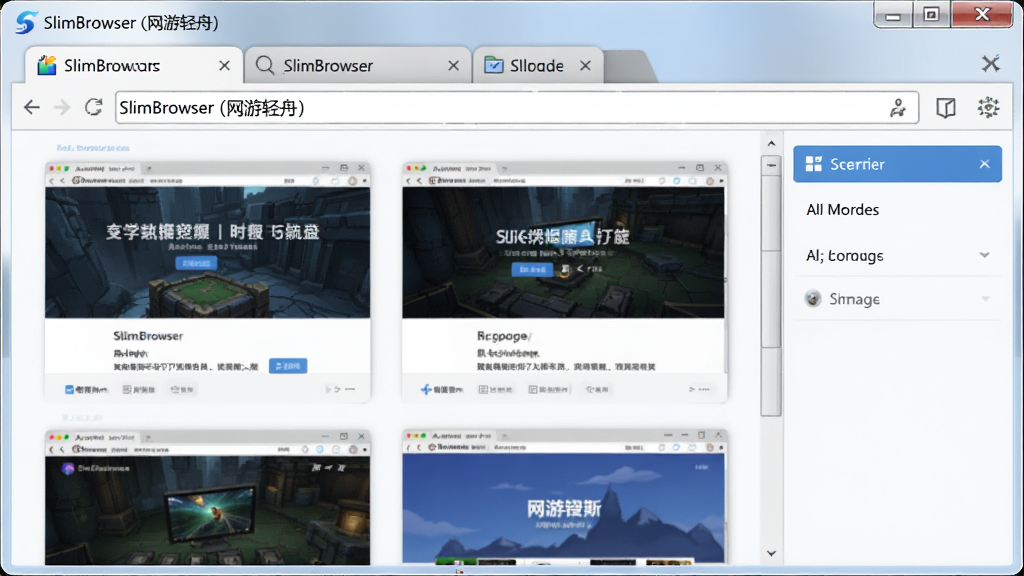
Task: Switch to the Slloade tab
Action: coord(537,65)
